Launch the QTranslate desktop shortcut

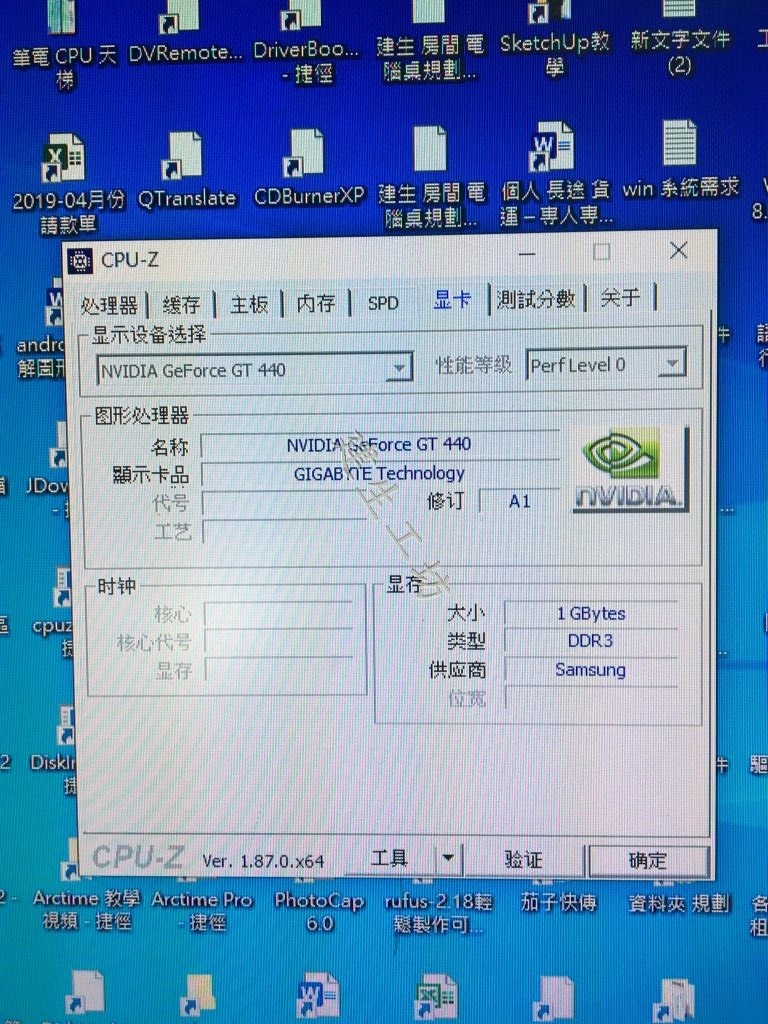[x=182, y=156]
